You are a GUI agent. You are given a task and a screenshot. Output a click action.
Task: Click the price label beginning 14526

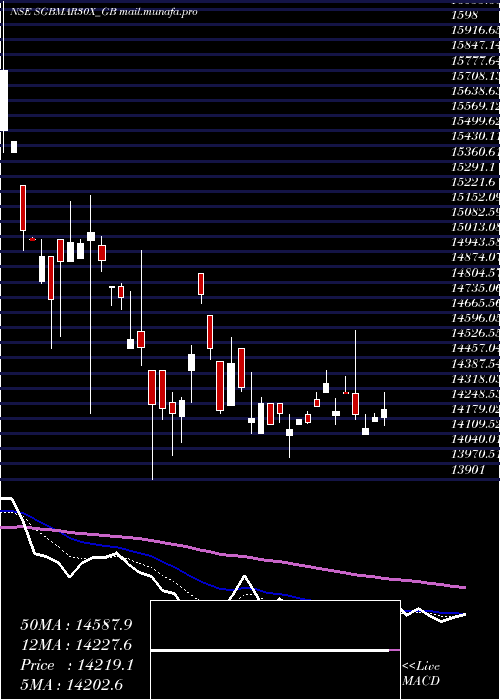coord(475,334)
